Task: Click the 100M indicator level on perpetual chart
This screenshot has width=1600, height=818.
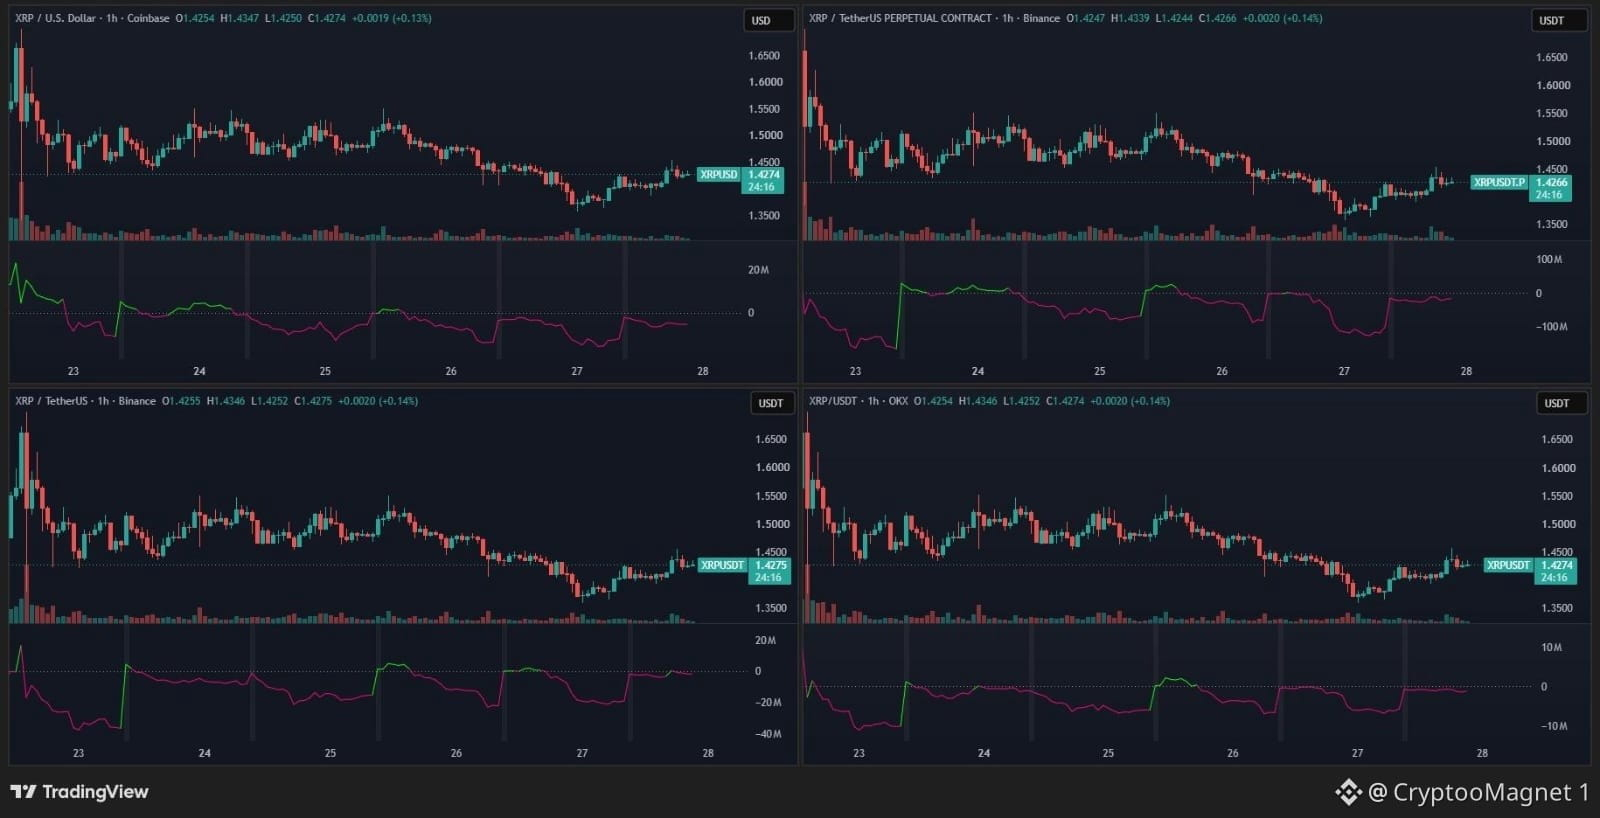Action: tap(1549, 259)
